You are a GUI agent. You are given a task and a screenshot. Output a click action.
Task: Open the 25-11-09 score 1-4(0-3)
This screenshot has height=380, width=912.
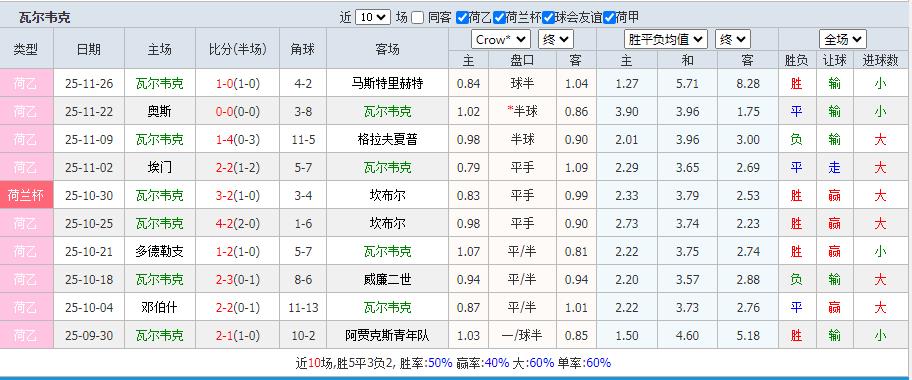237,139
